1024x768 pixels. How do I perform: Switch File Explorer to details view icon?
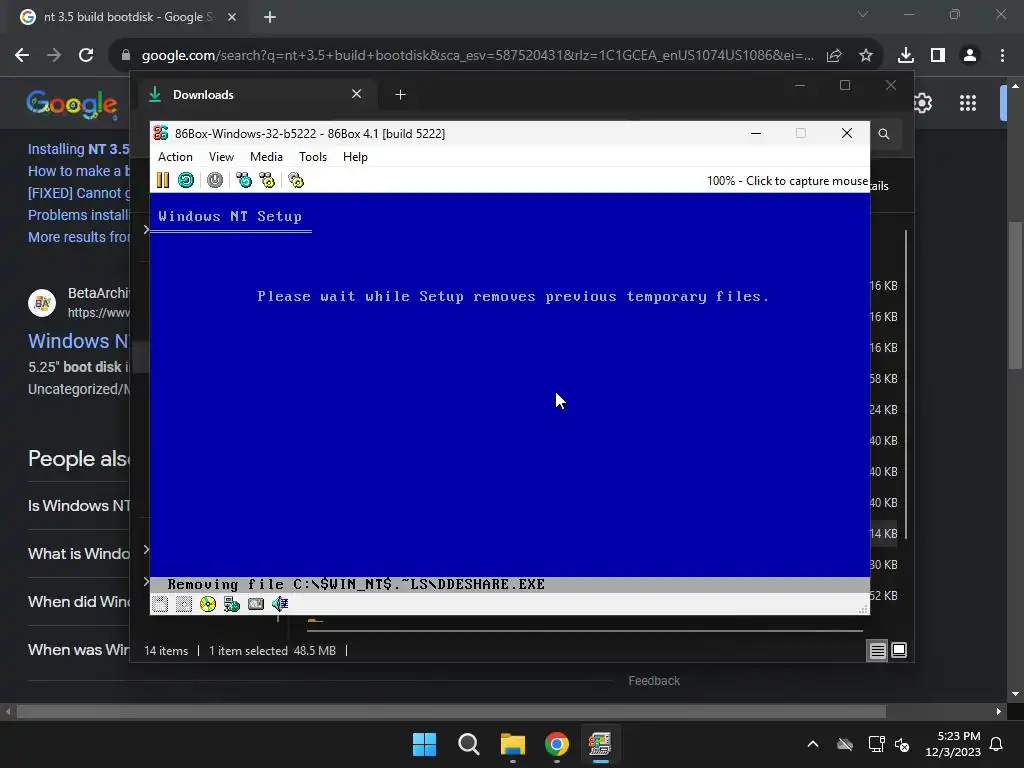[x=877, y=650]
